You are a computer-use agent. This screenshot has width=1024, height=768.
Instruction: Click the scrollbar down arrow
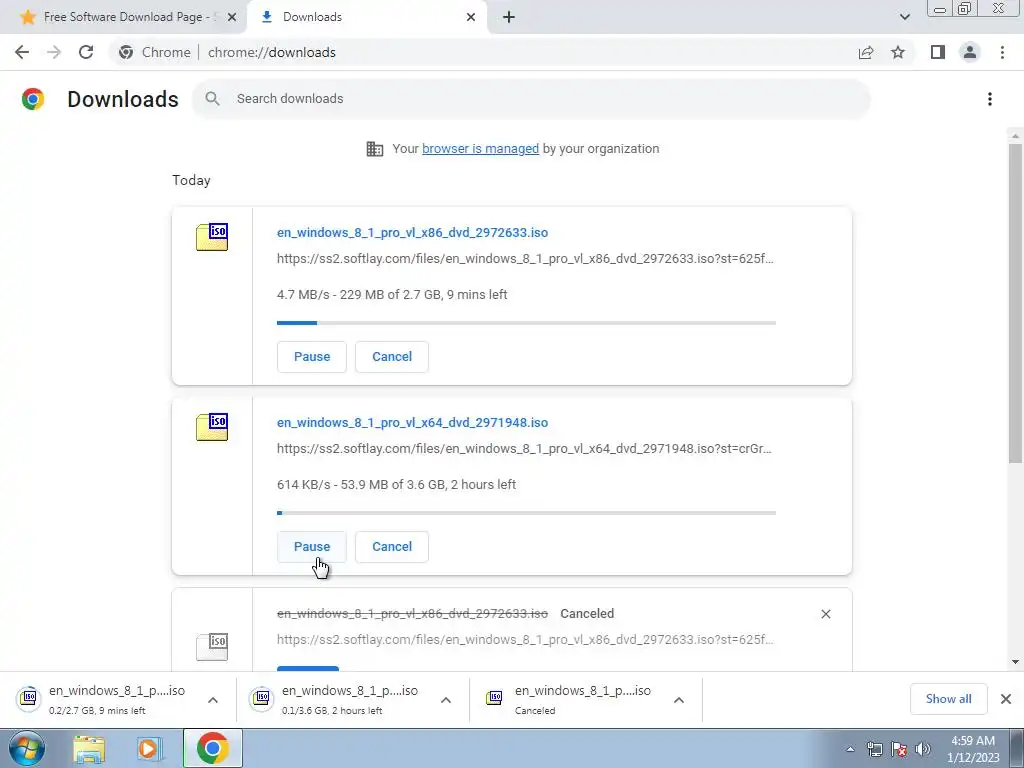(1015, 662)
